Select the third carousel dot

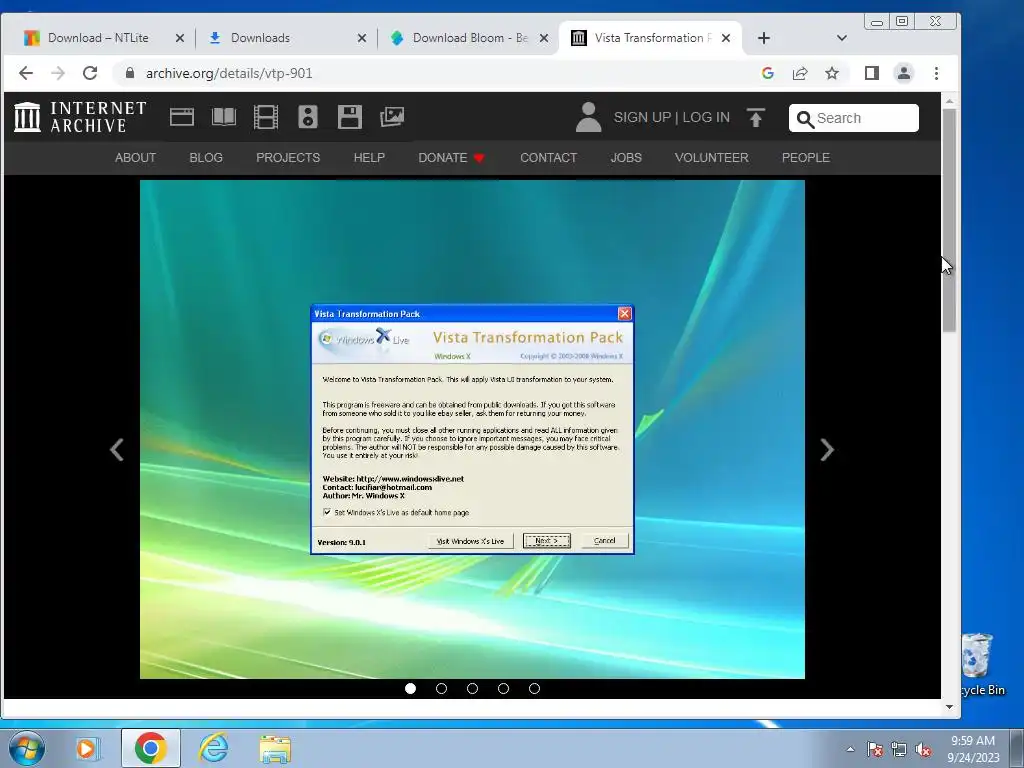point(472,688)
